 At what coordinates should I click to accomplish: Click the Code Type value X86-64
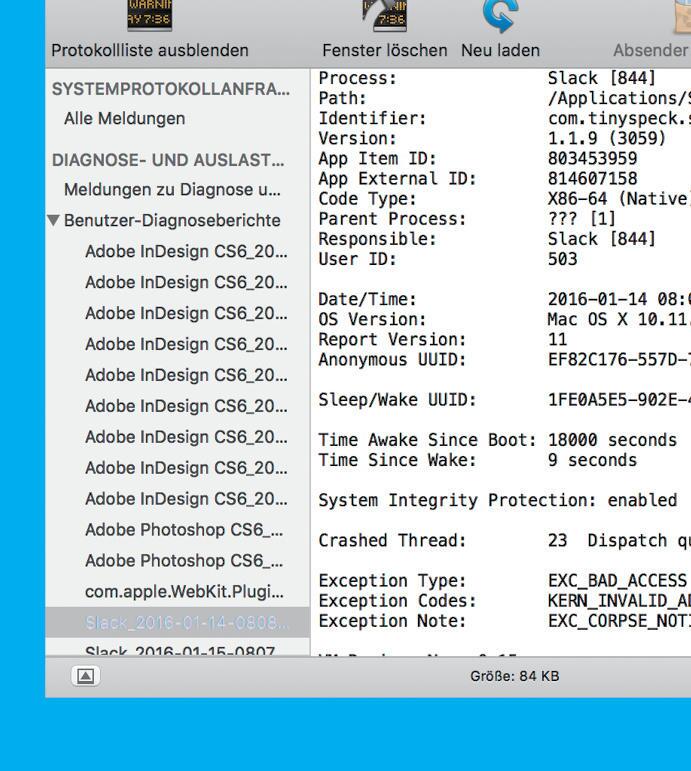tap(619, 199)
